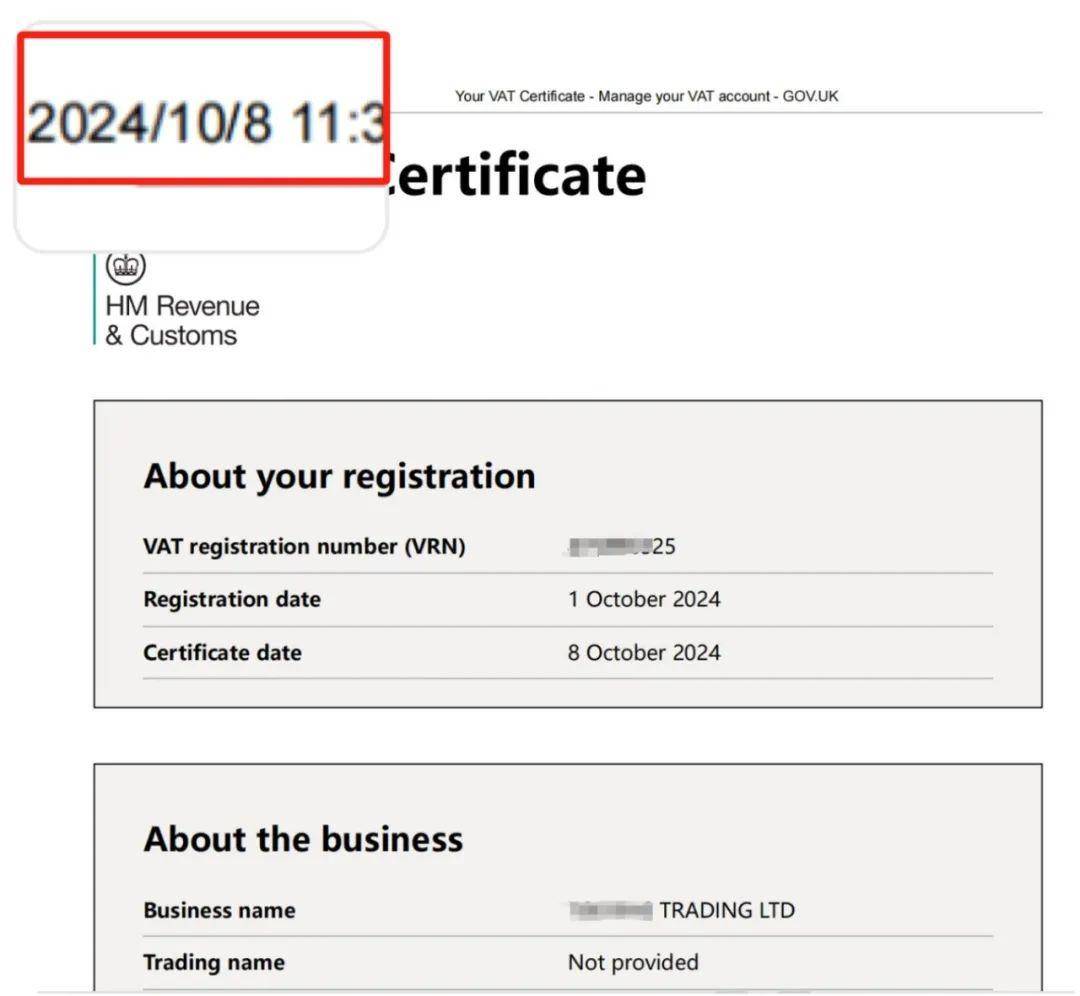Click the magnified 2024/10/8 timestamp callout
Viewport: 1080px width, 996px height.
click(x=205, y=123)
